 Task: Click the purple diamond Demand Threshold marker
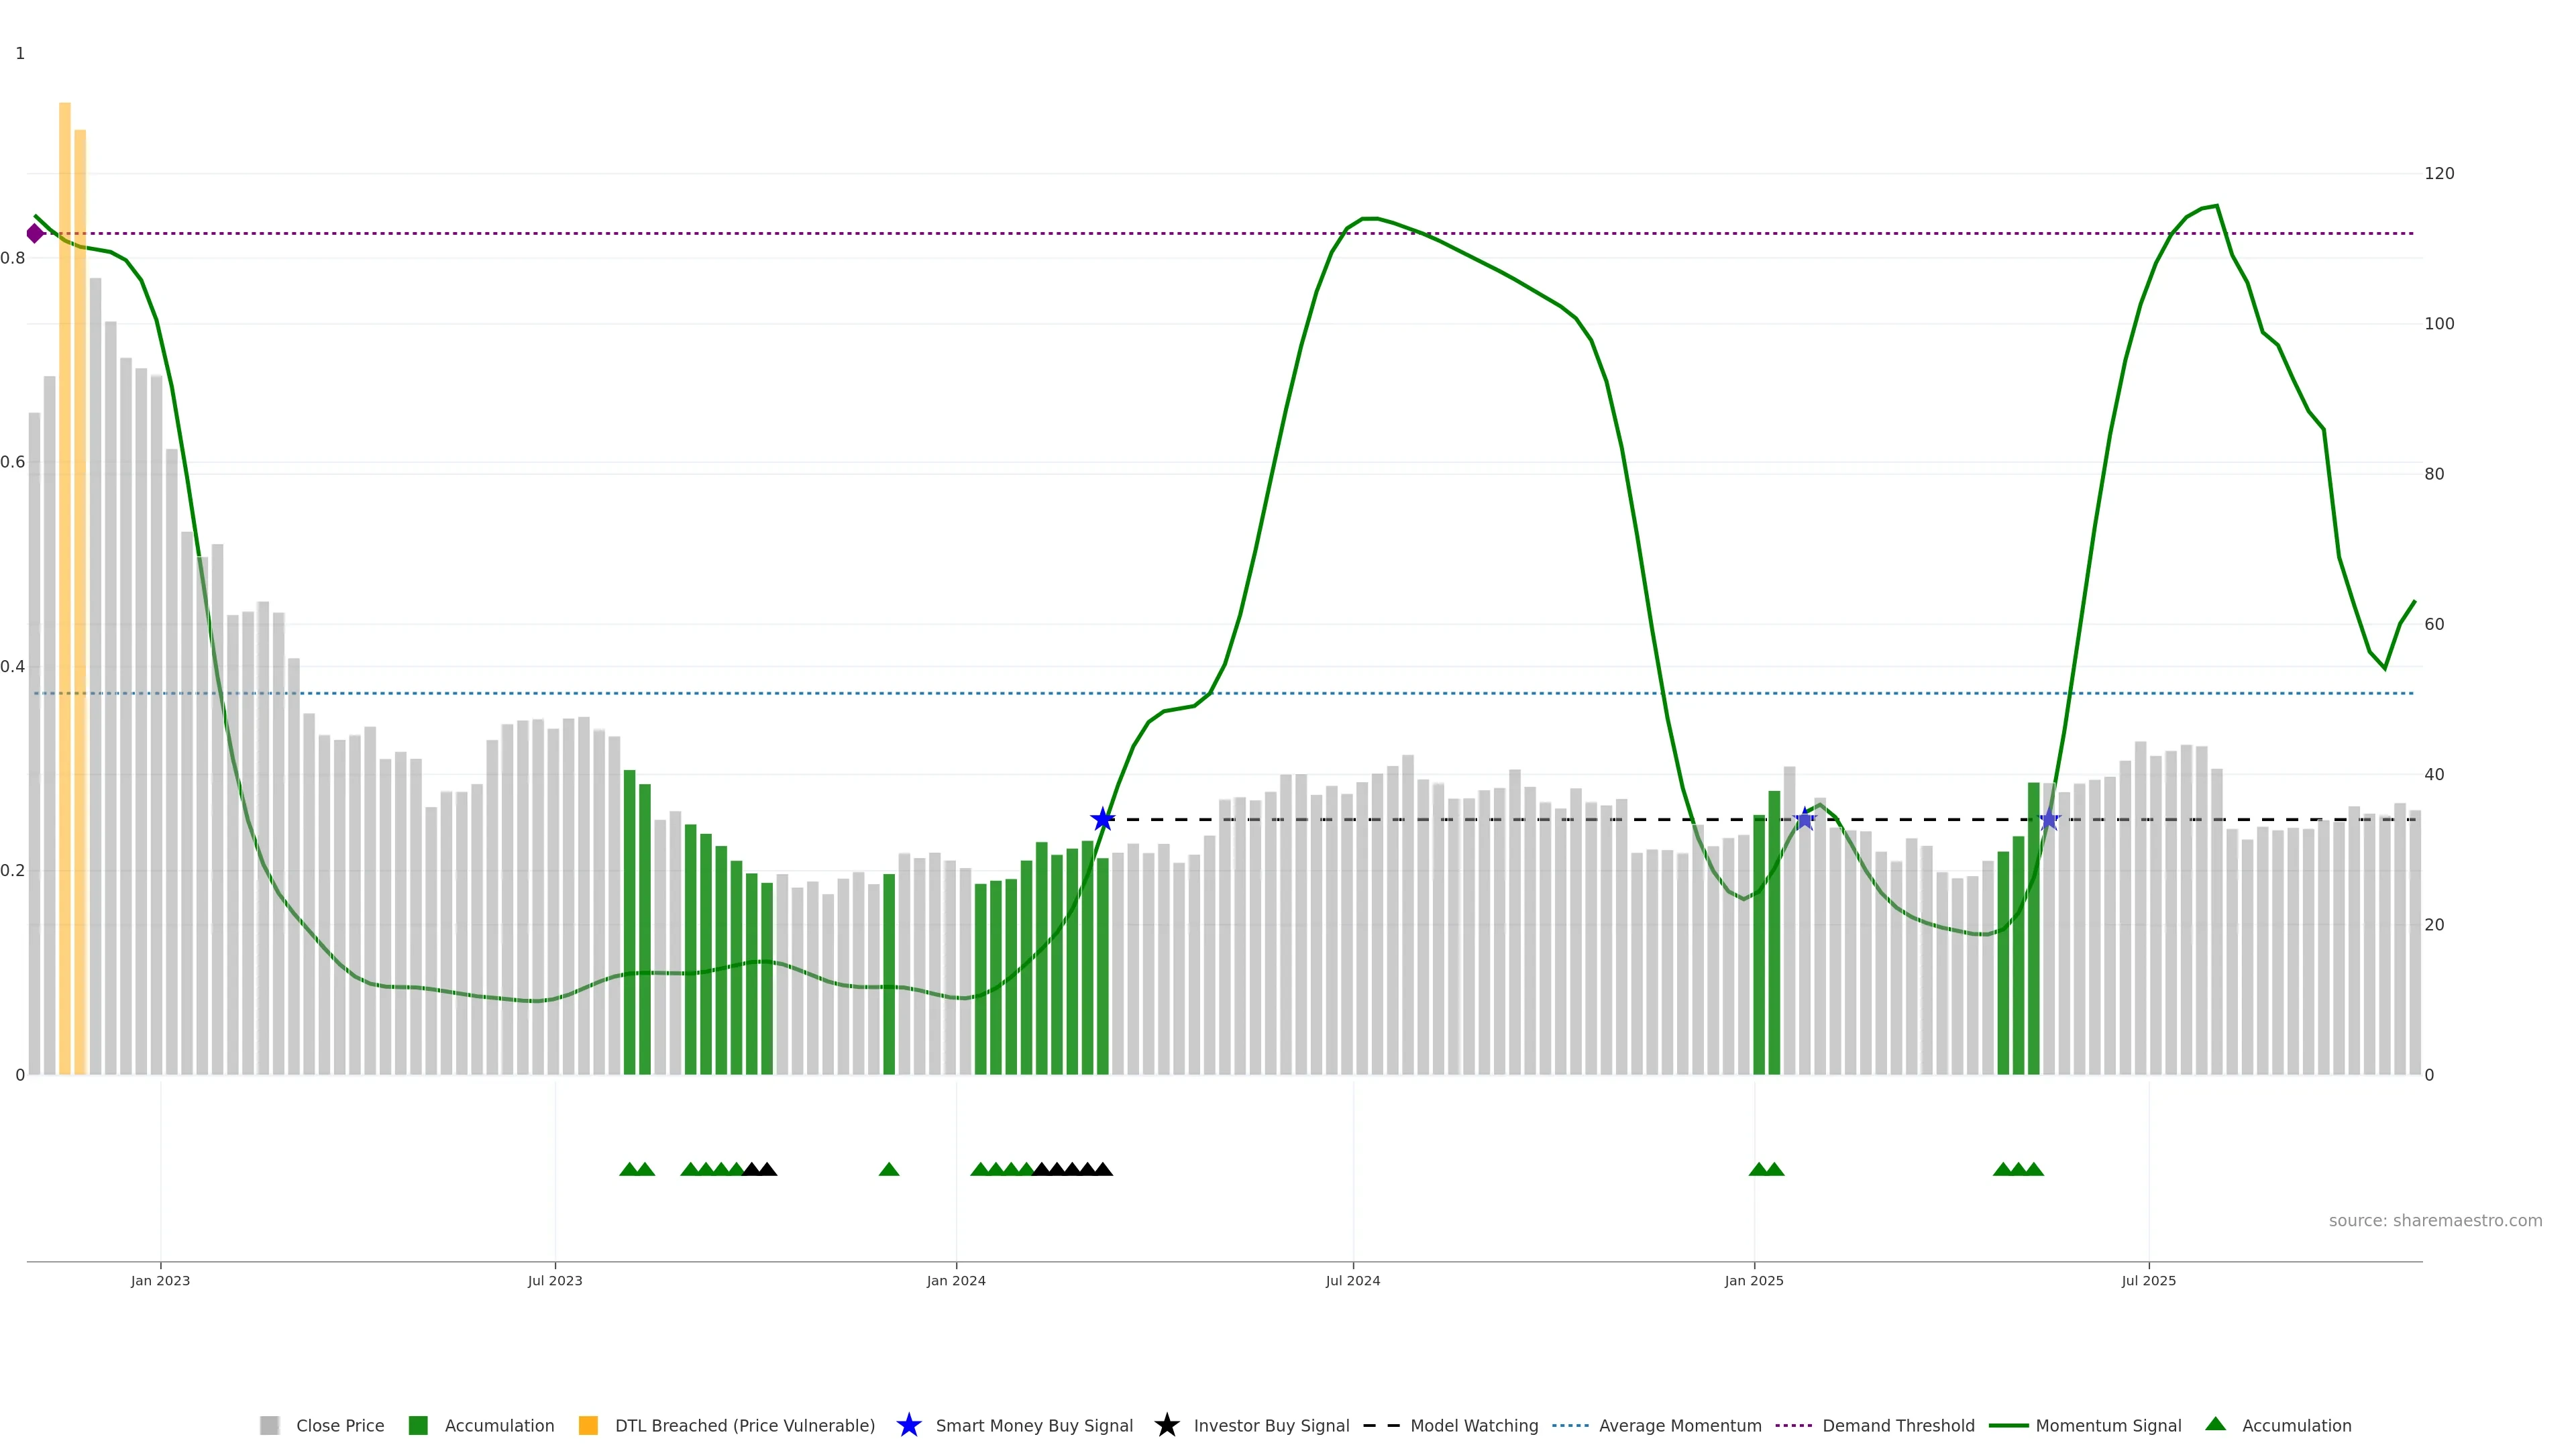[x=35, y=233]
